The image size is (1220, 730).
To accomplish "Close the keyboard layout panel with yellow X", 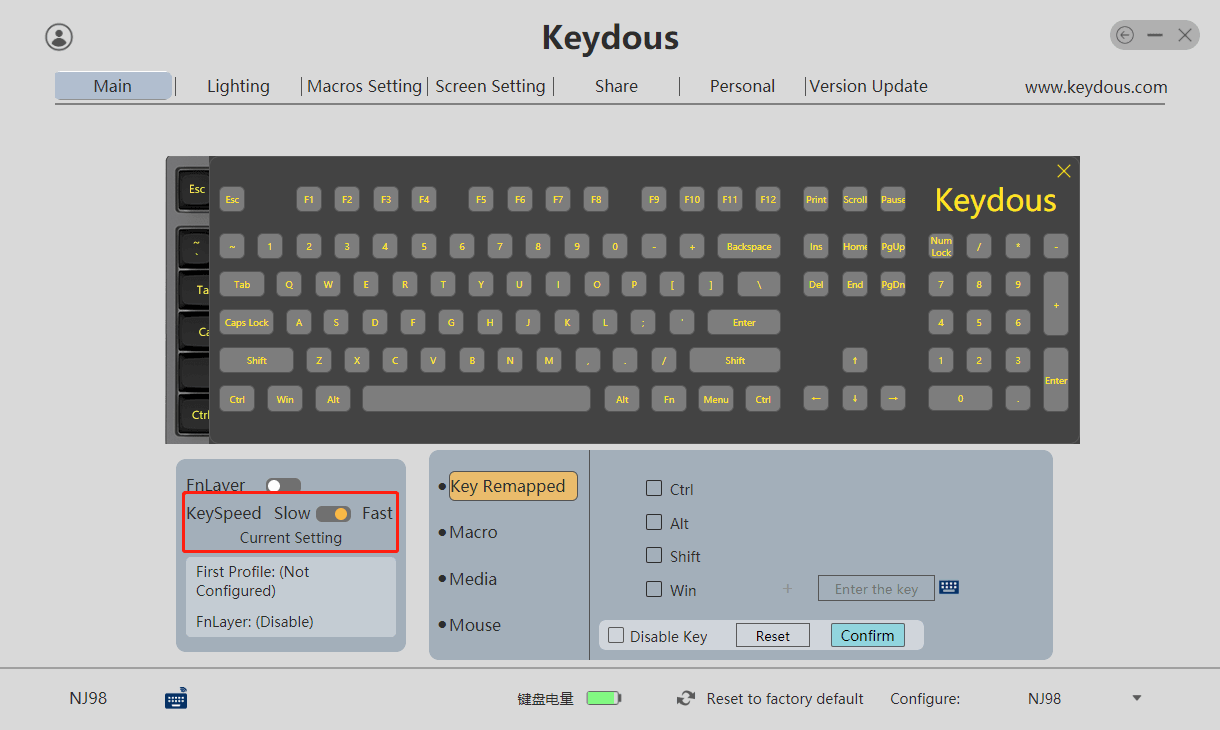I will pos(1063,171).
